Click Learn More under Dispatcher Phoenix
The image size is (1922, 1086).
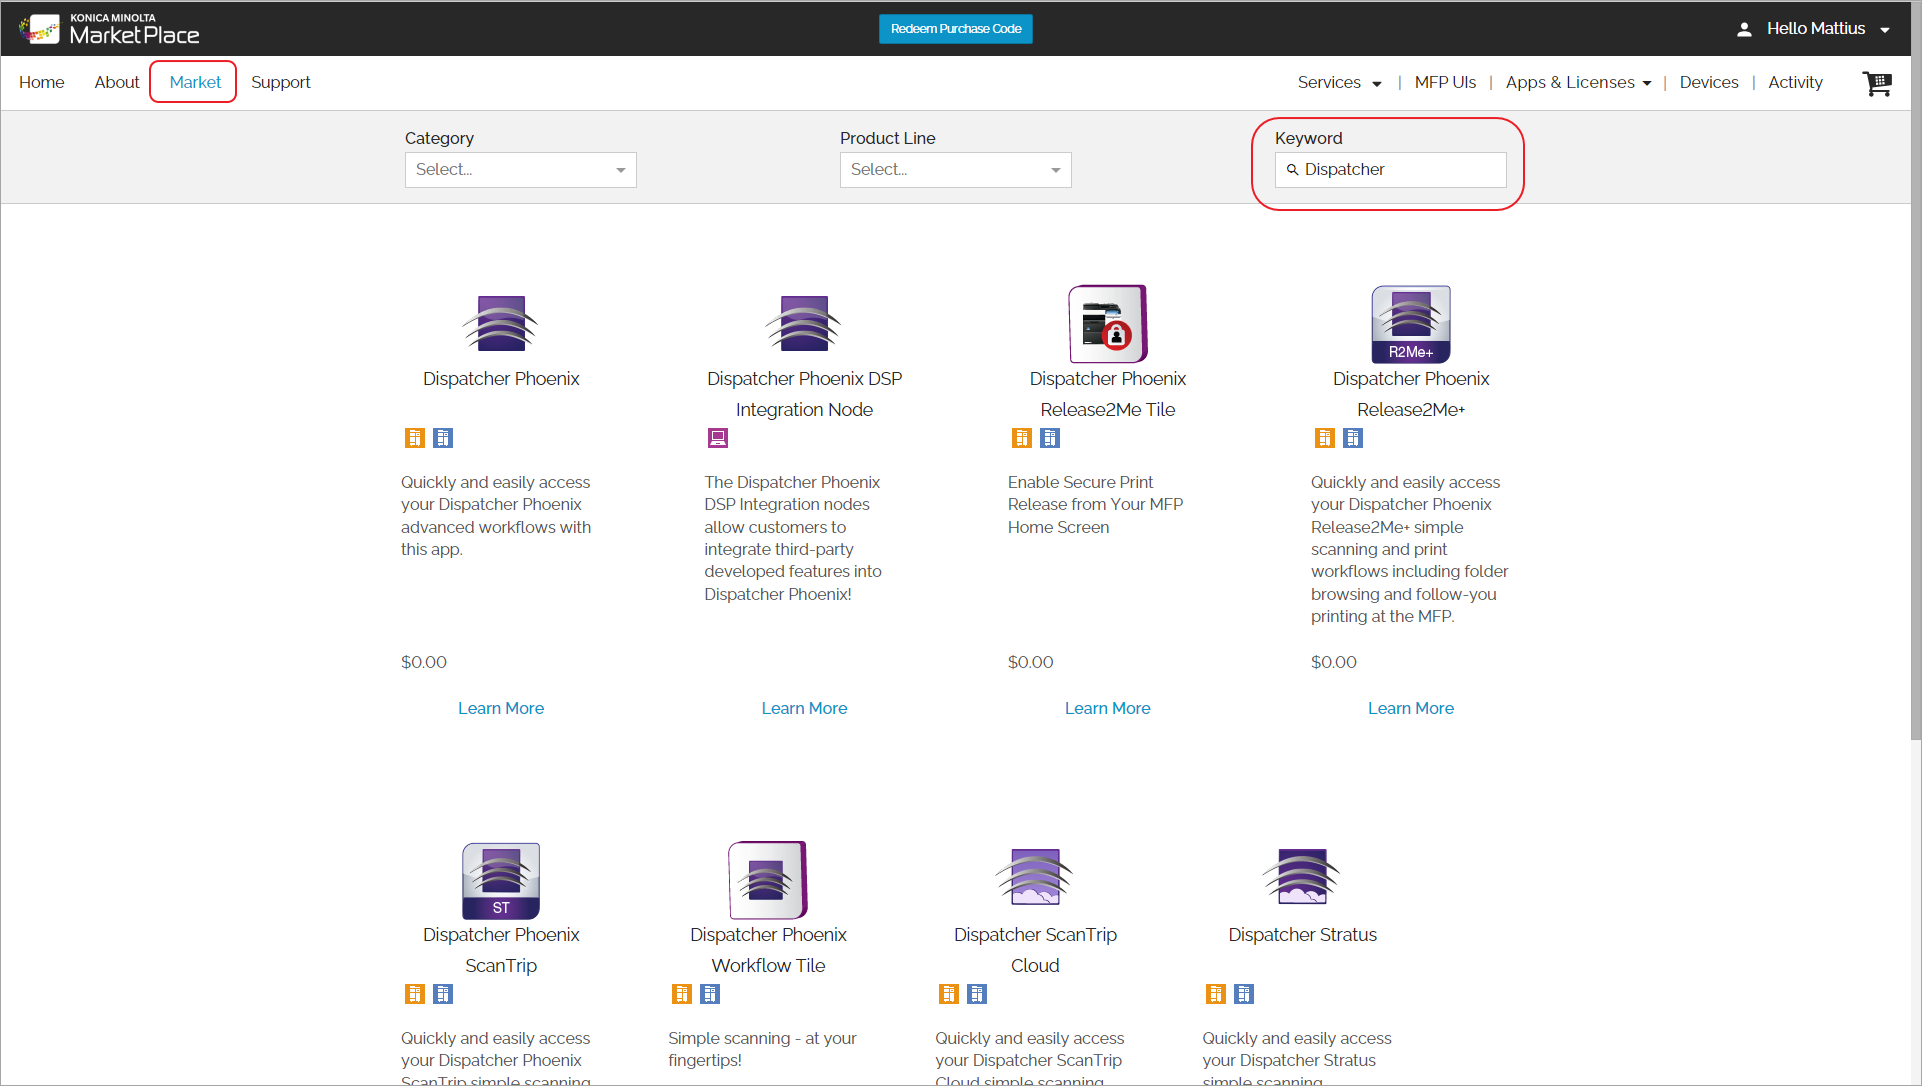pyautogui.click(x=501, y=708)
